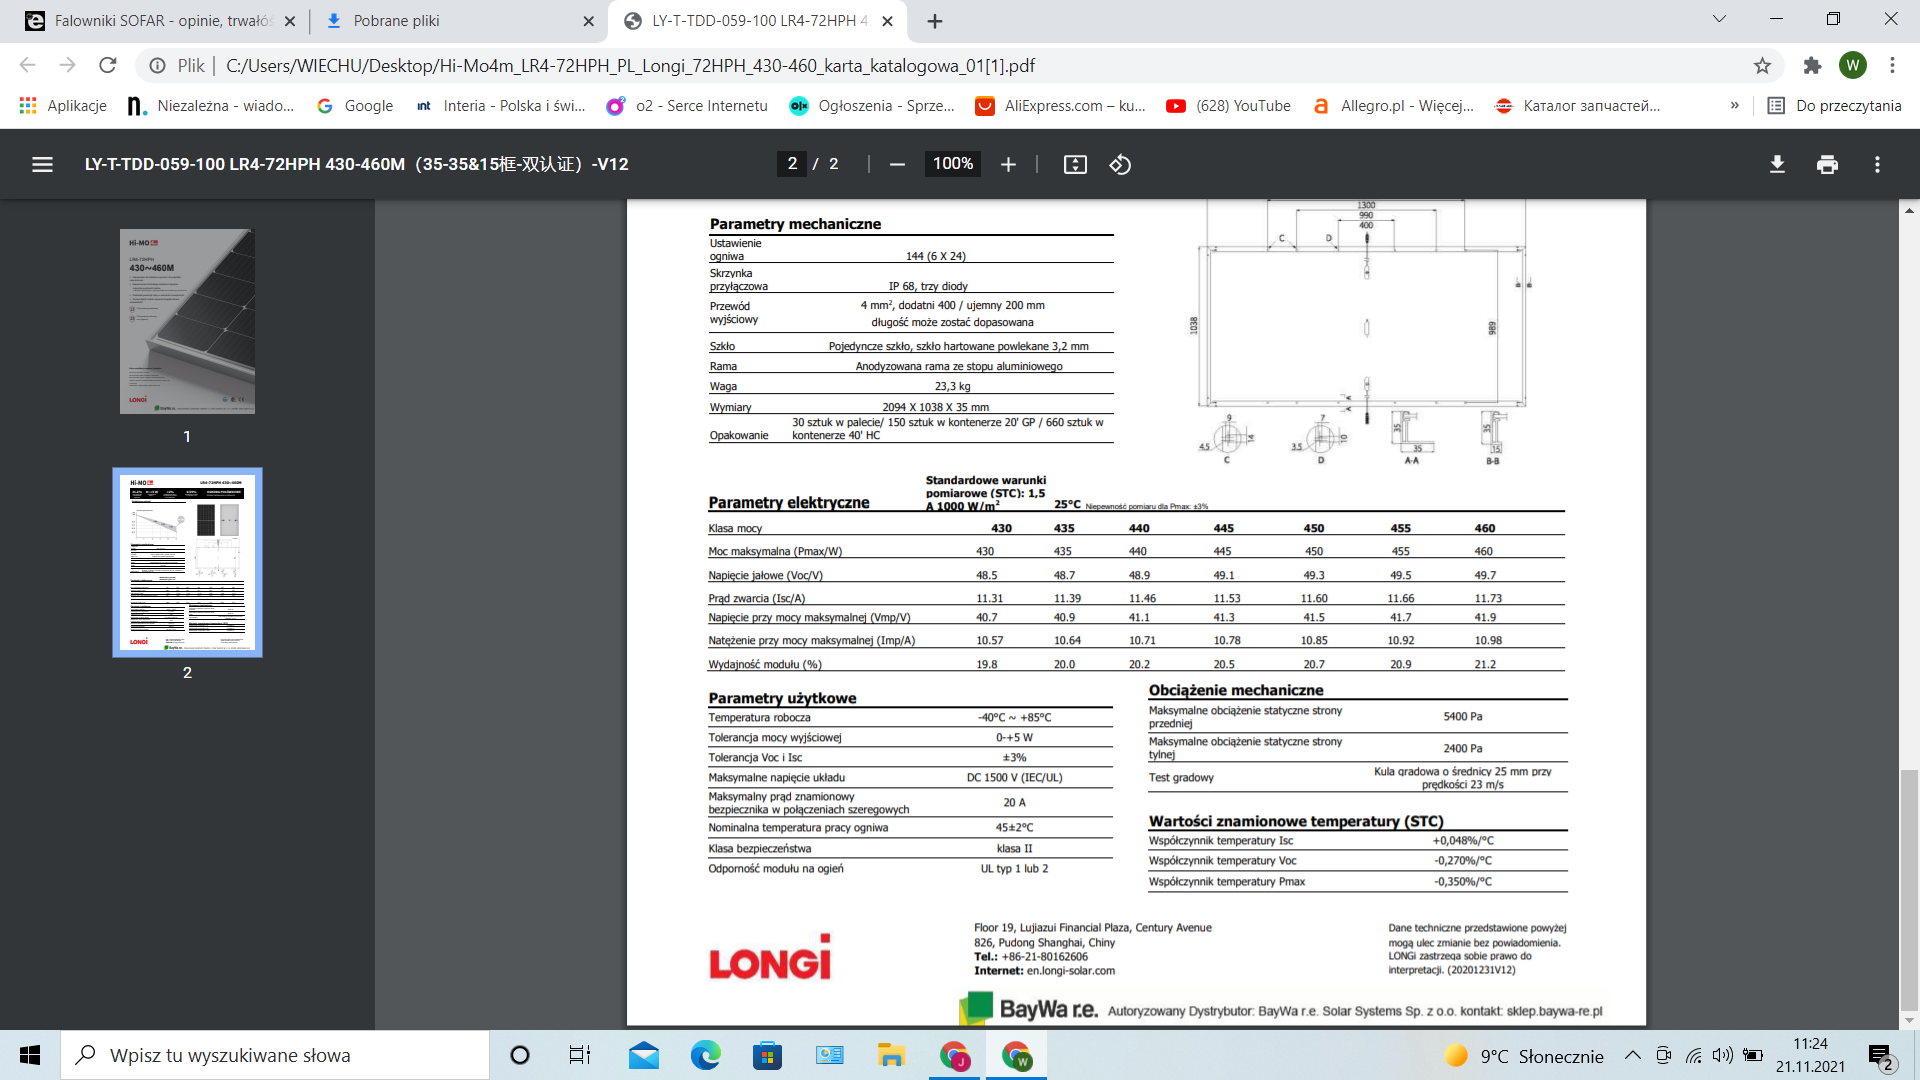Open PDF viewer more actions menu
The width and height of the screenshot is (1920, 1080).
pyautogui.click(x=1877, y=165)
